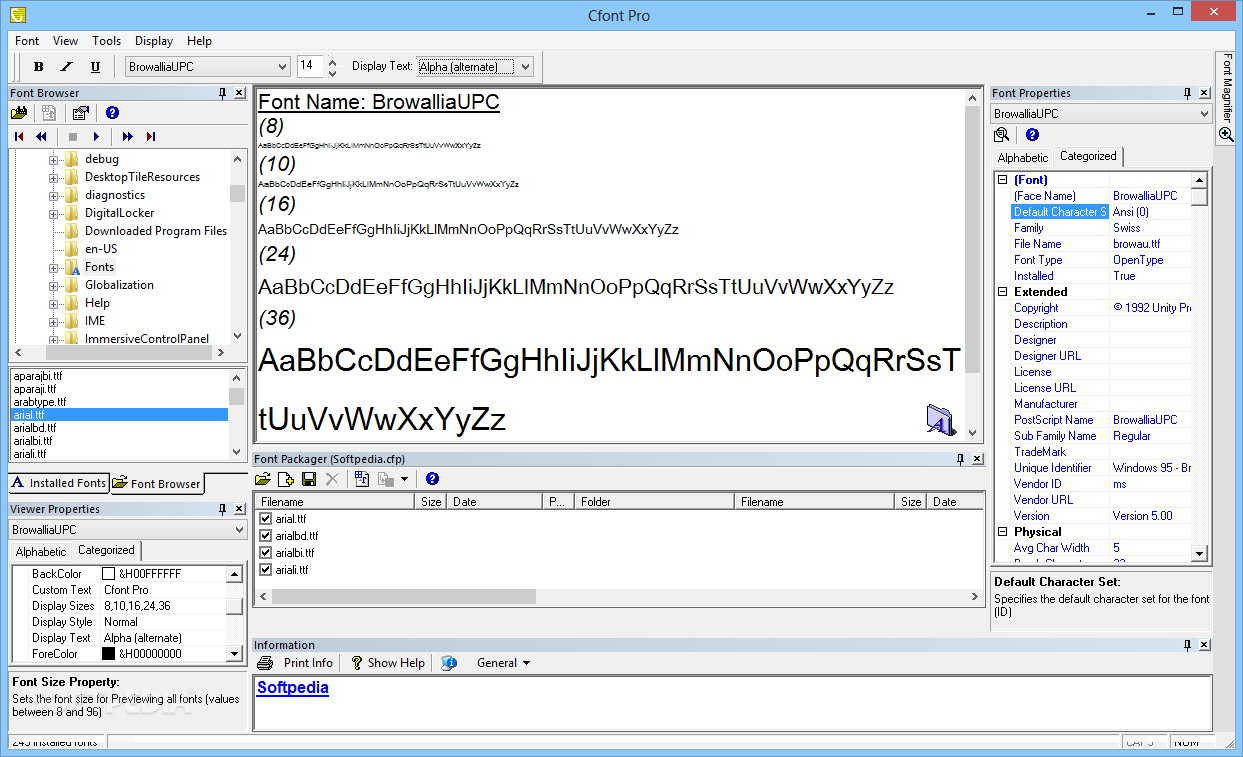Open the Font menu
The image size is (1243, 757).
click(x=27, y=41)
